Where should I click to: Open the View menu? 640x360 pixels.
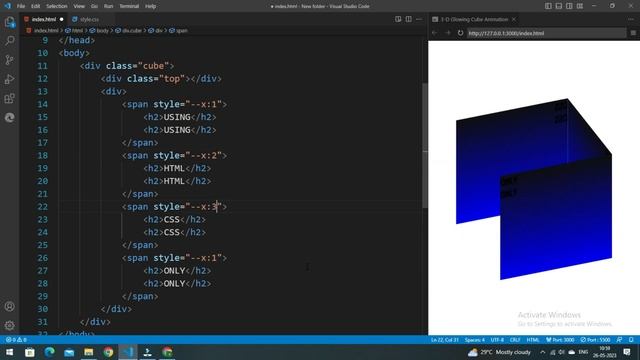click(x=79, y=6)
